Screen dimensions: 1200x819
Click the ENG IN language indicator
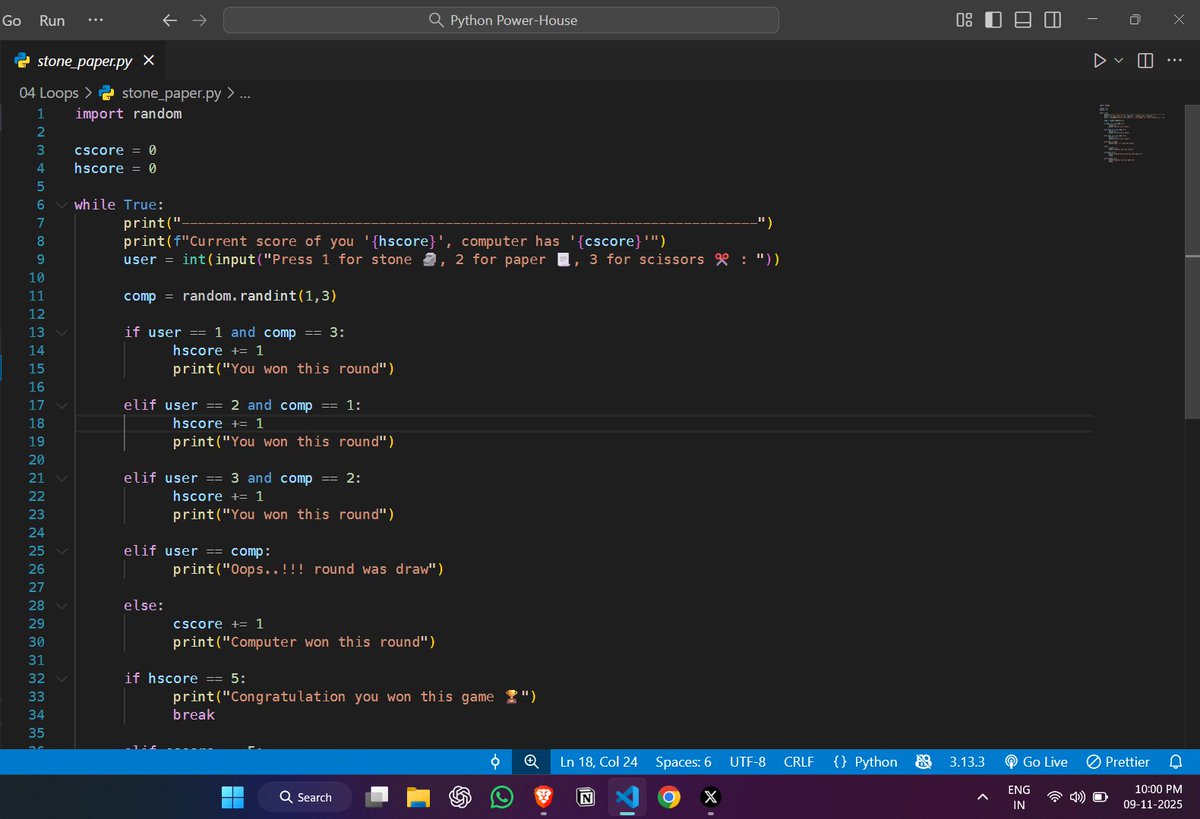tap(1019, 797)
